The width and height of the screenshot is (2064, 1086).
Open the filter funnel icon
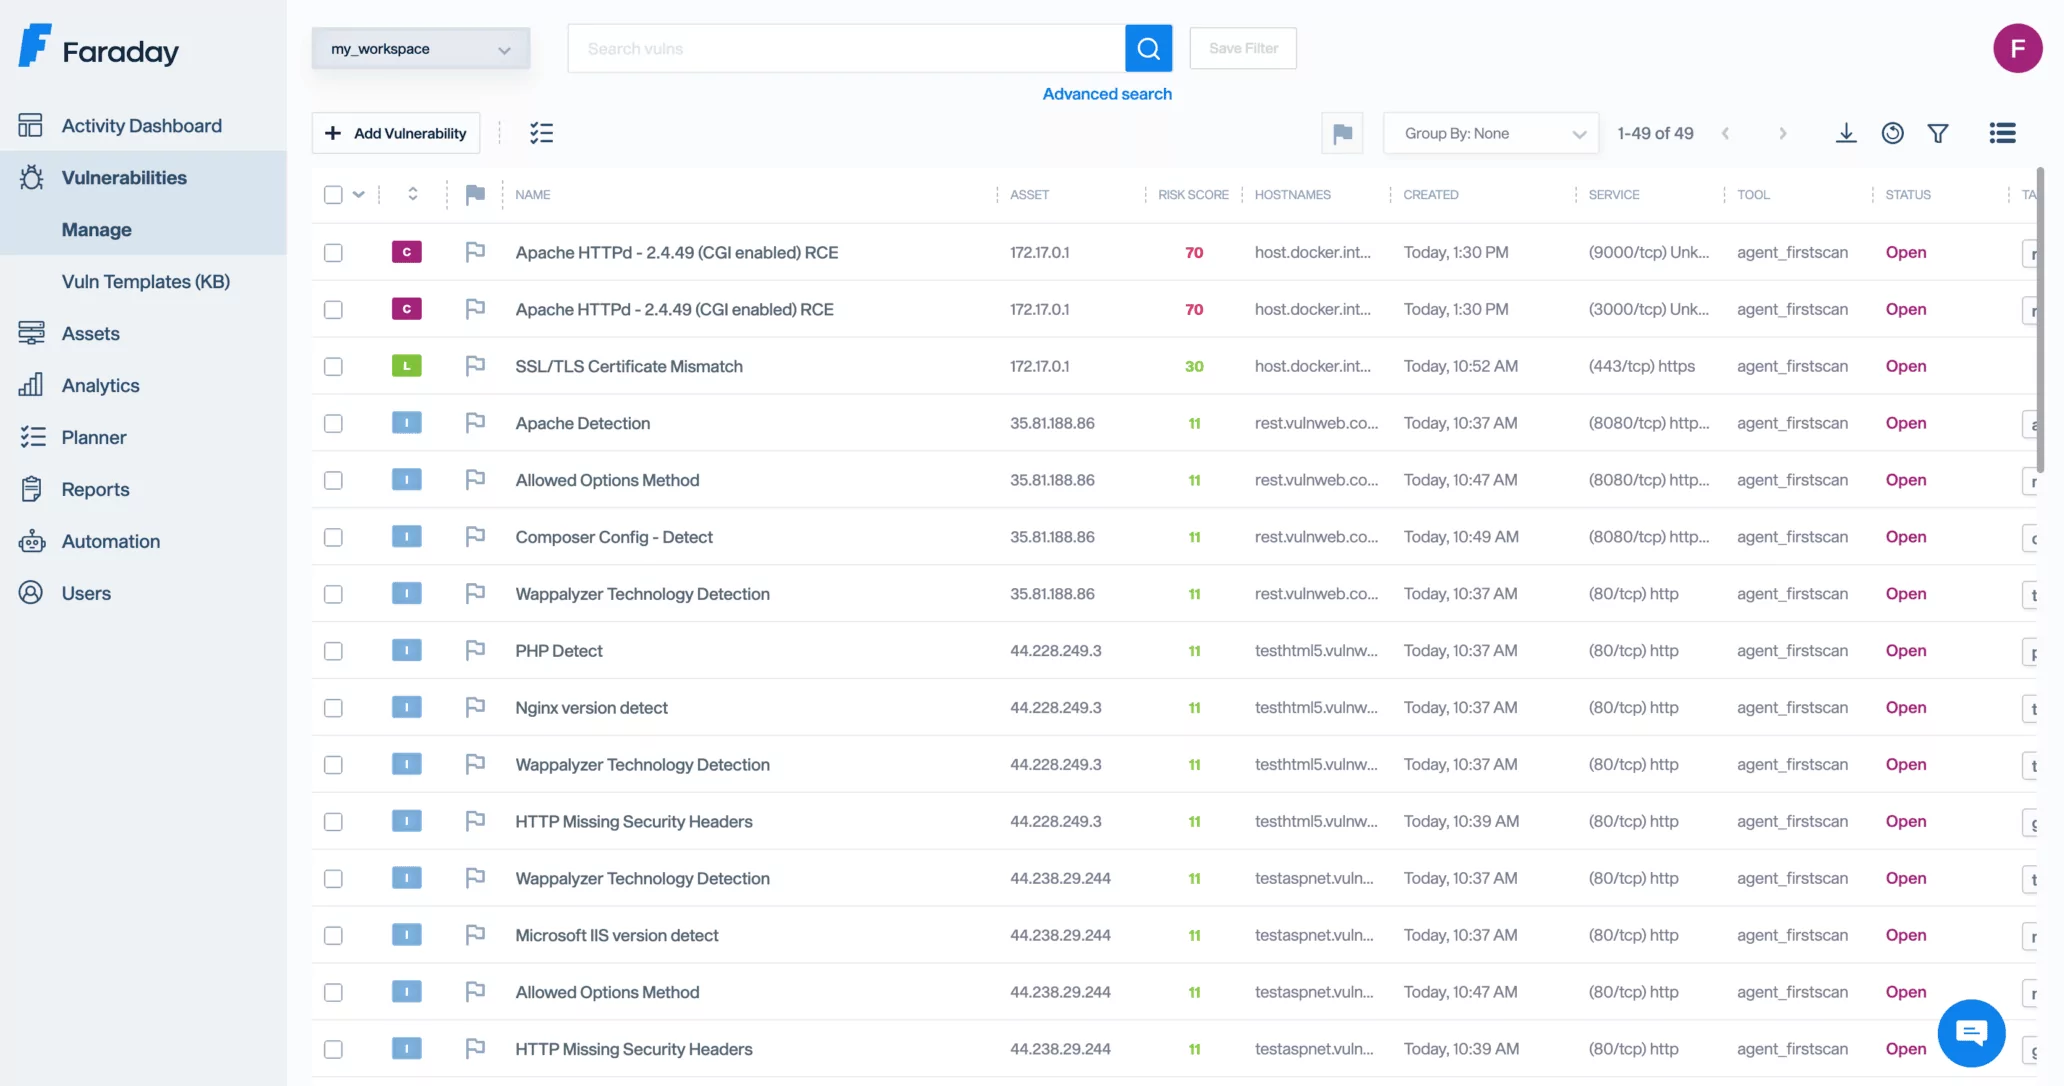click(x=1938, y=133)
